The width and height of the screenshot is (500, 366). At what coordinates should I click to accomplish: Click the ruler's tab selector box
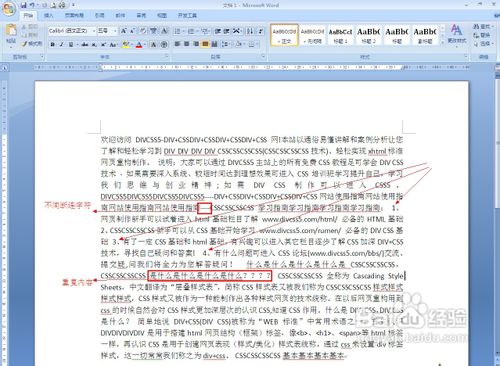pyautogui.click(x=4, y=68)
